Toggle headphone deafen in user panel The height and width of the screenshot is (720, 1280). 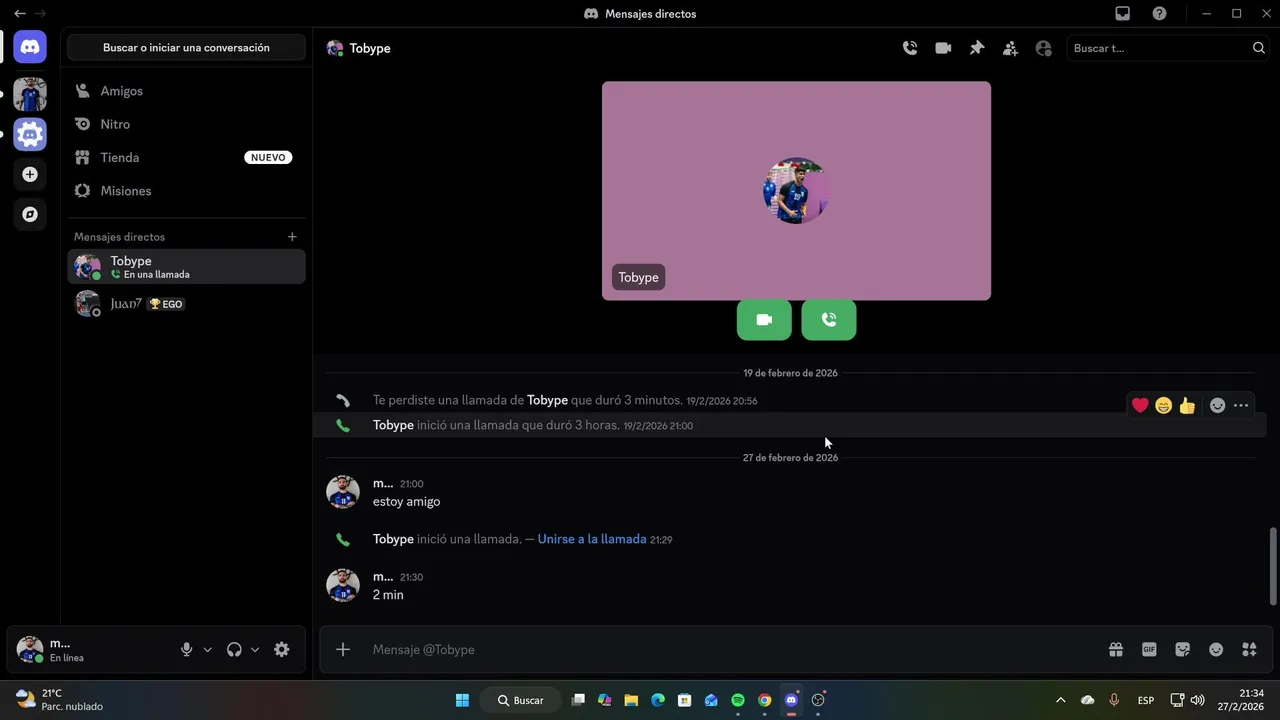pyautogui.click(x=234, y=649)
